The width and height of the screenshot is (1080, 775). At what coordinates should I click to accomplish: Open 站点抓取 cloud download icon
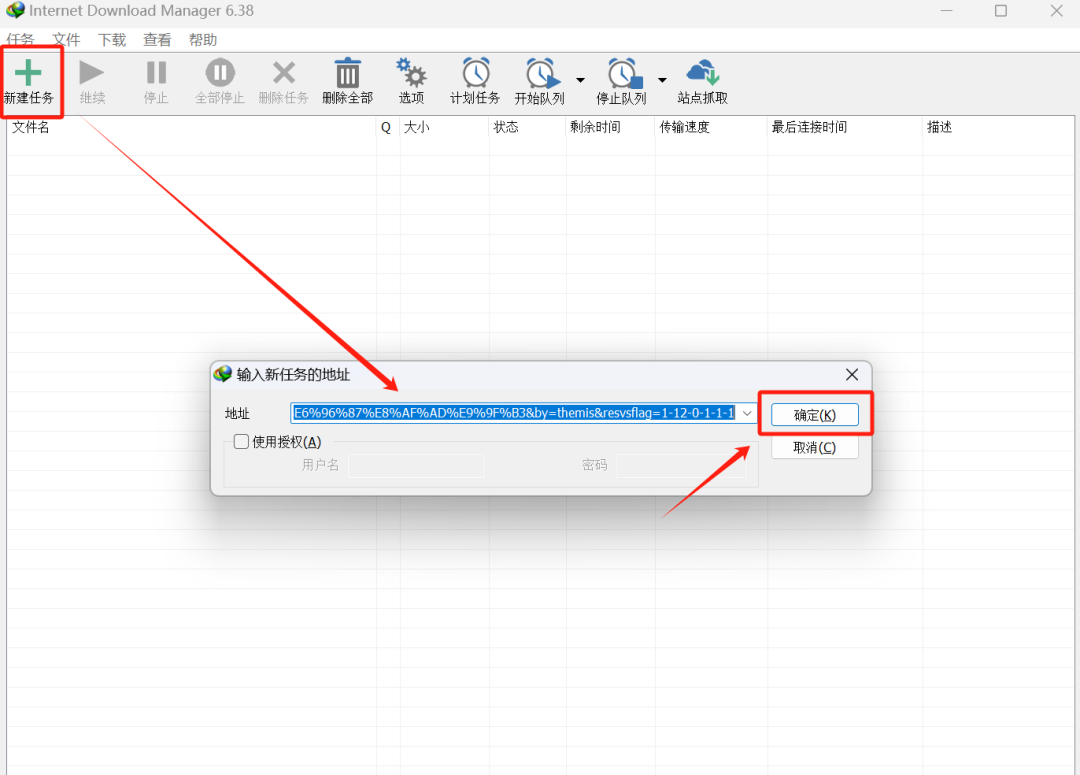pos(703,72)
